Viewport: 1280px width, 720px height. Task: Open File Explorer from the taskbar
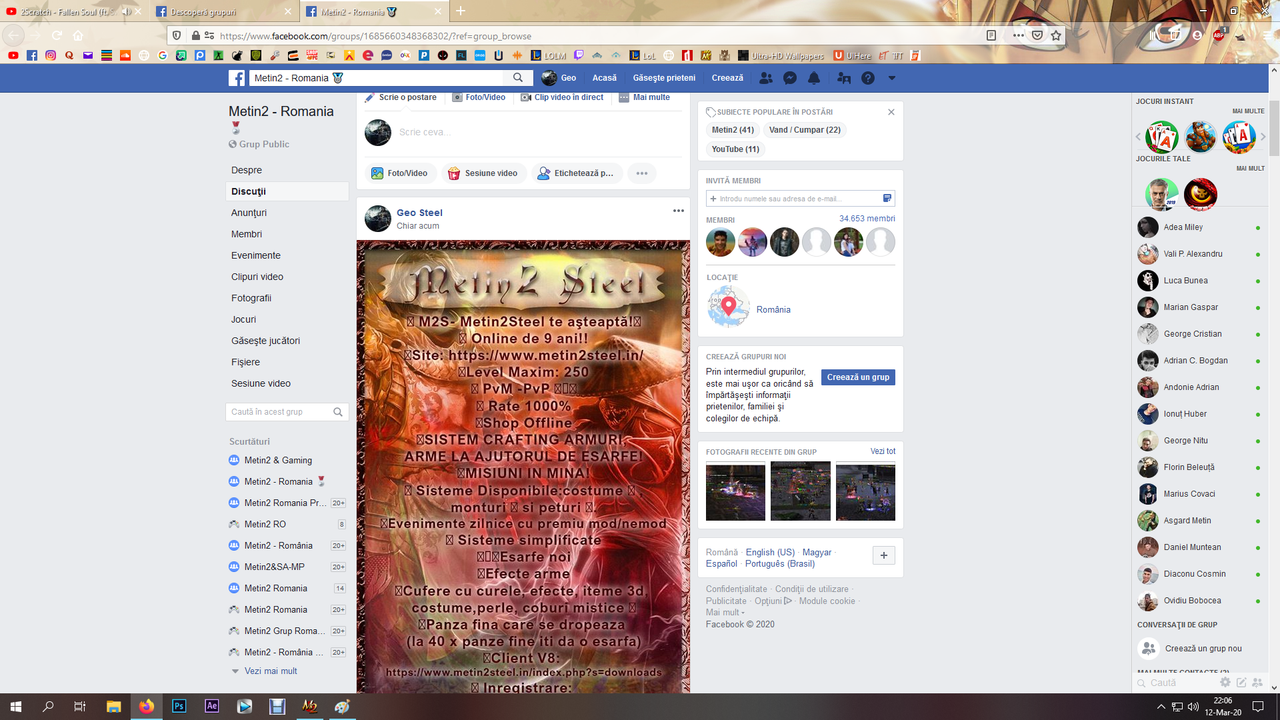[114, 706]
